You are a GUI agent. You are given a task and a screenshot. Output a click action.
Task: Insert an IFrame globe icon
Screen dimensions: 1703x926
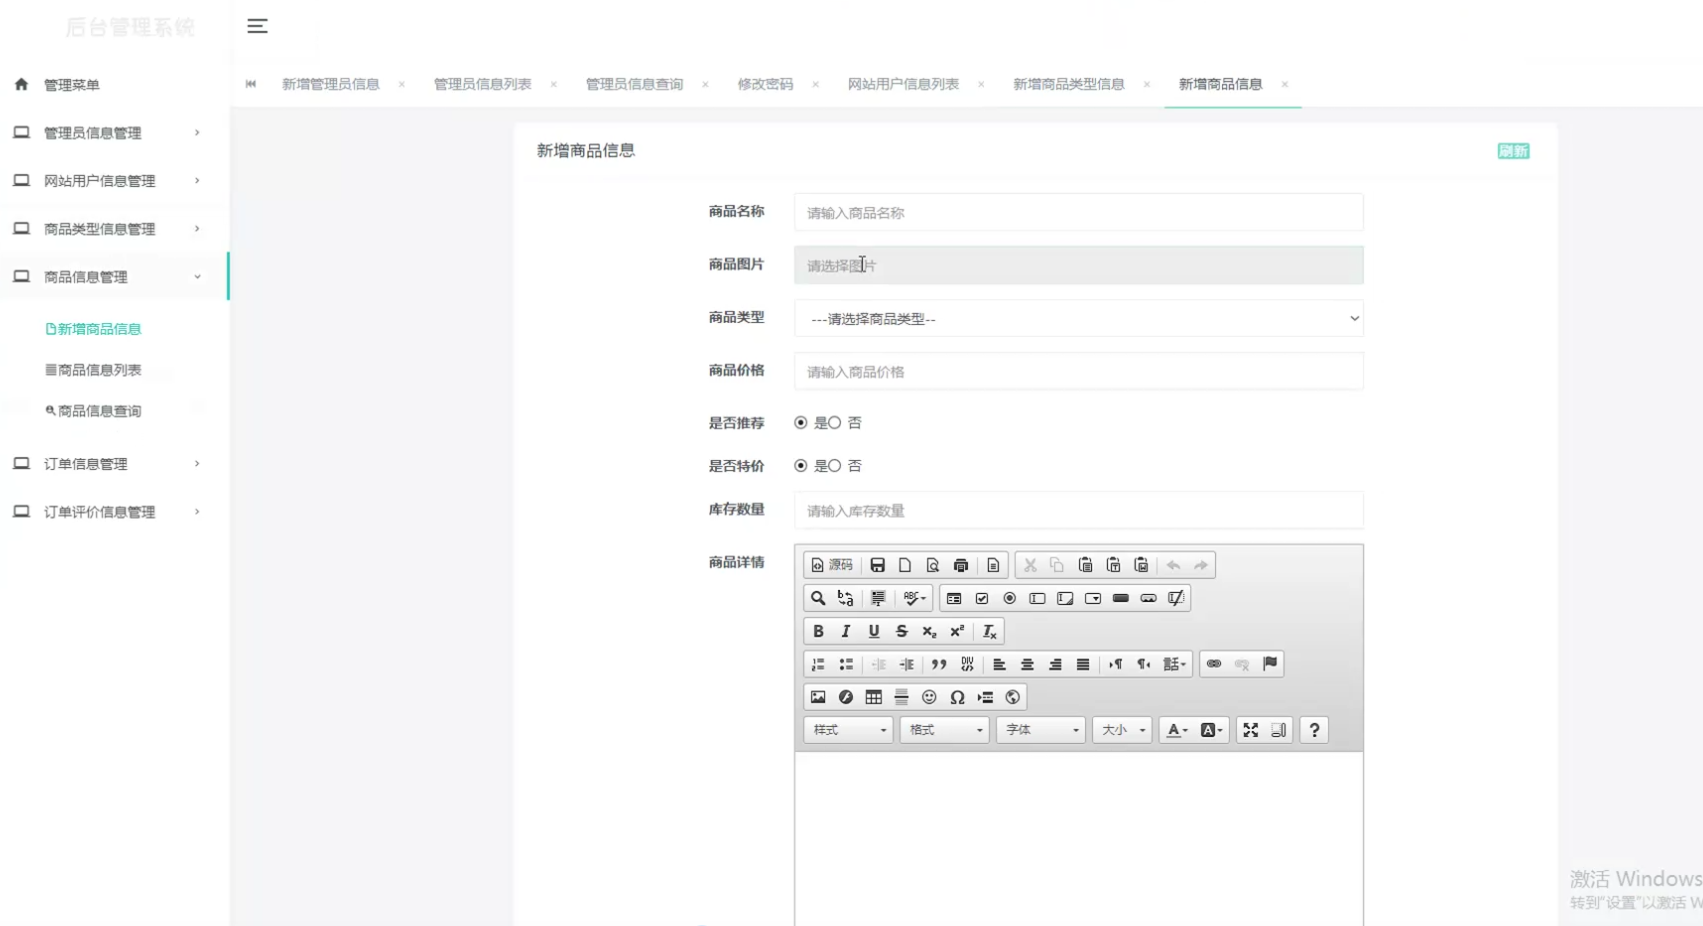pyautogui.click(x=1013, y=697)
